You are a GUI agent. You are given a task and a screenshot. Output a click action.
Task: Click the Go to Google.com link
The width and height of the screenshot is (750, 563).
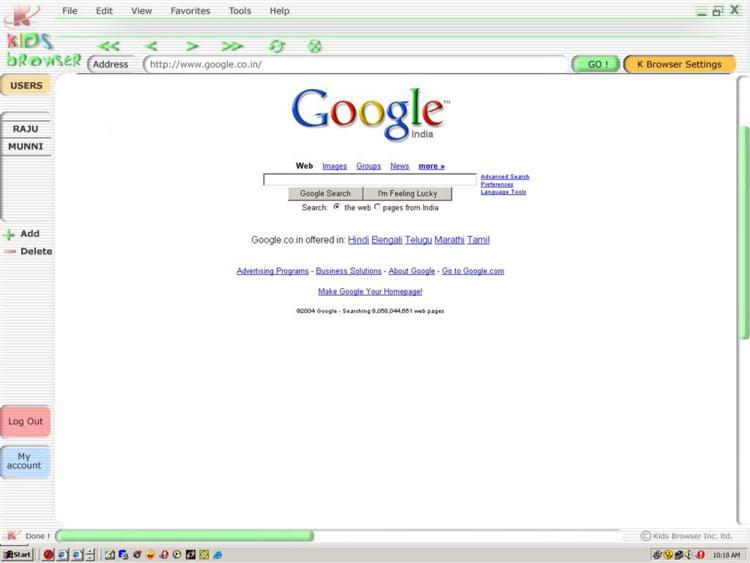pos(473,271)
